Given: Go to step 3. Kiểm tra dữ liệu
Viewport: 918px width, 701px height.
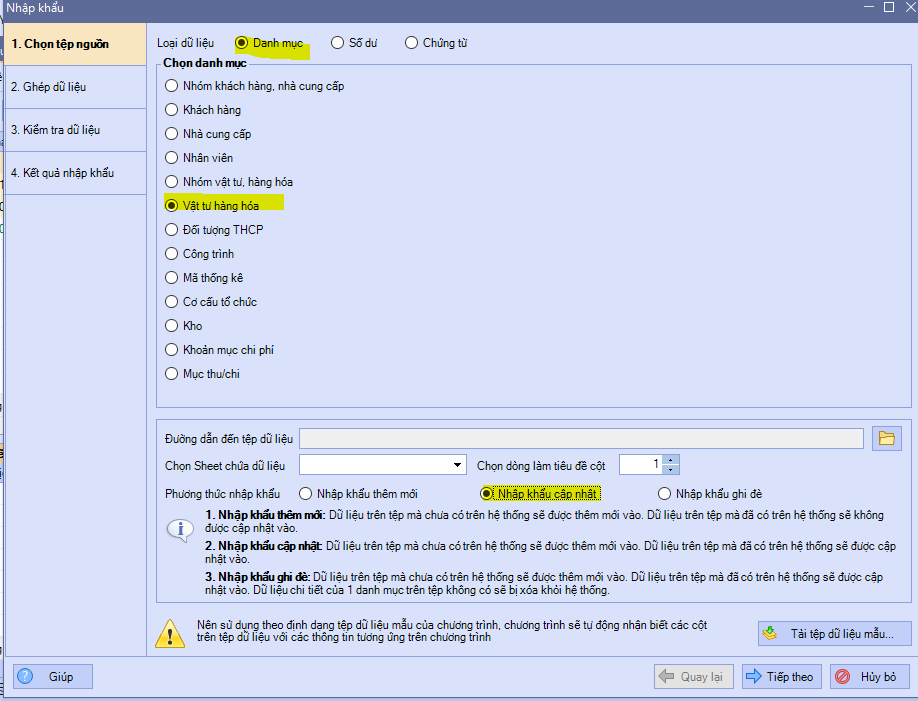Looking at the screenshot, I should (x=74, y=130).
